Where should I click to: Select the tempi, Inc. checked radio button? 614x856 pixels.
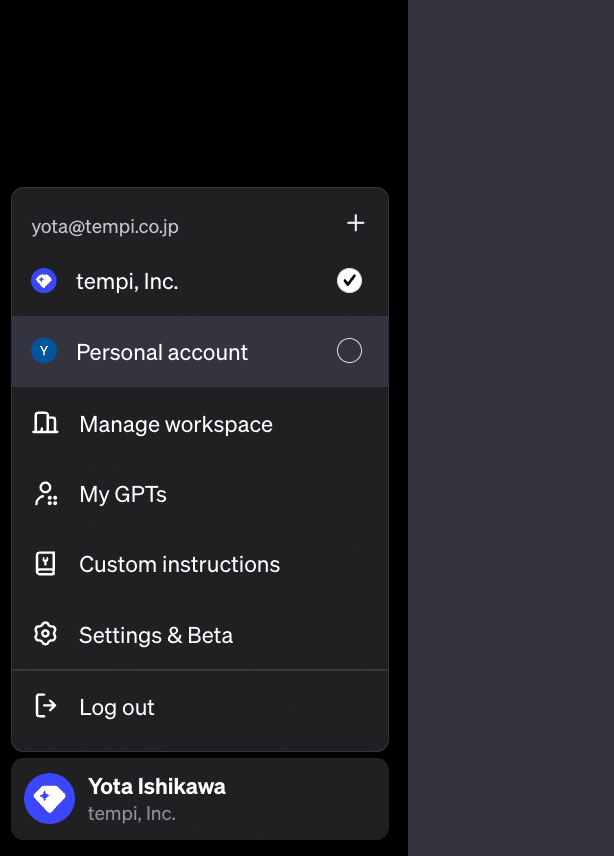coord(349,281)
